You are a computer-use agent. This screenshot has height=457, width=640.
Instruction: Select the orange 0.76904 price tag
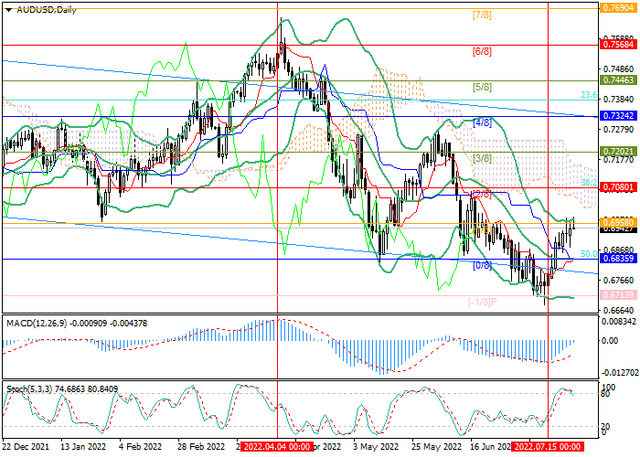(x=619, y=6)
